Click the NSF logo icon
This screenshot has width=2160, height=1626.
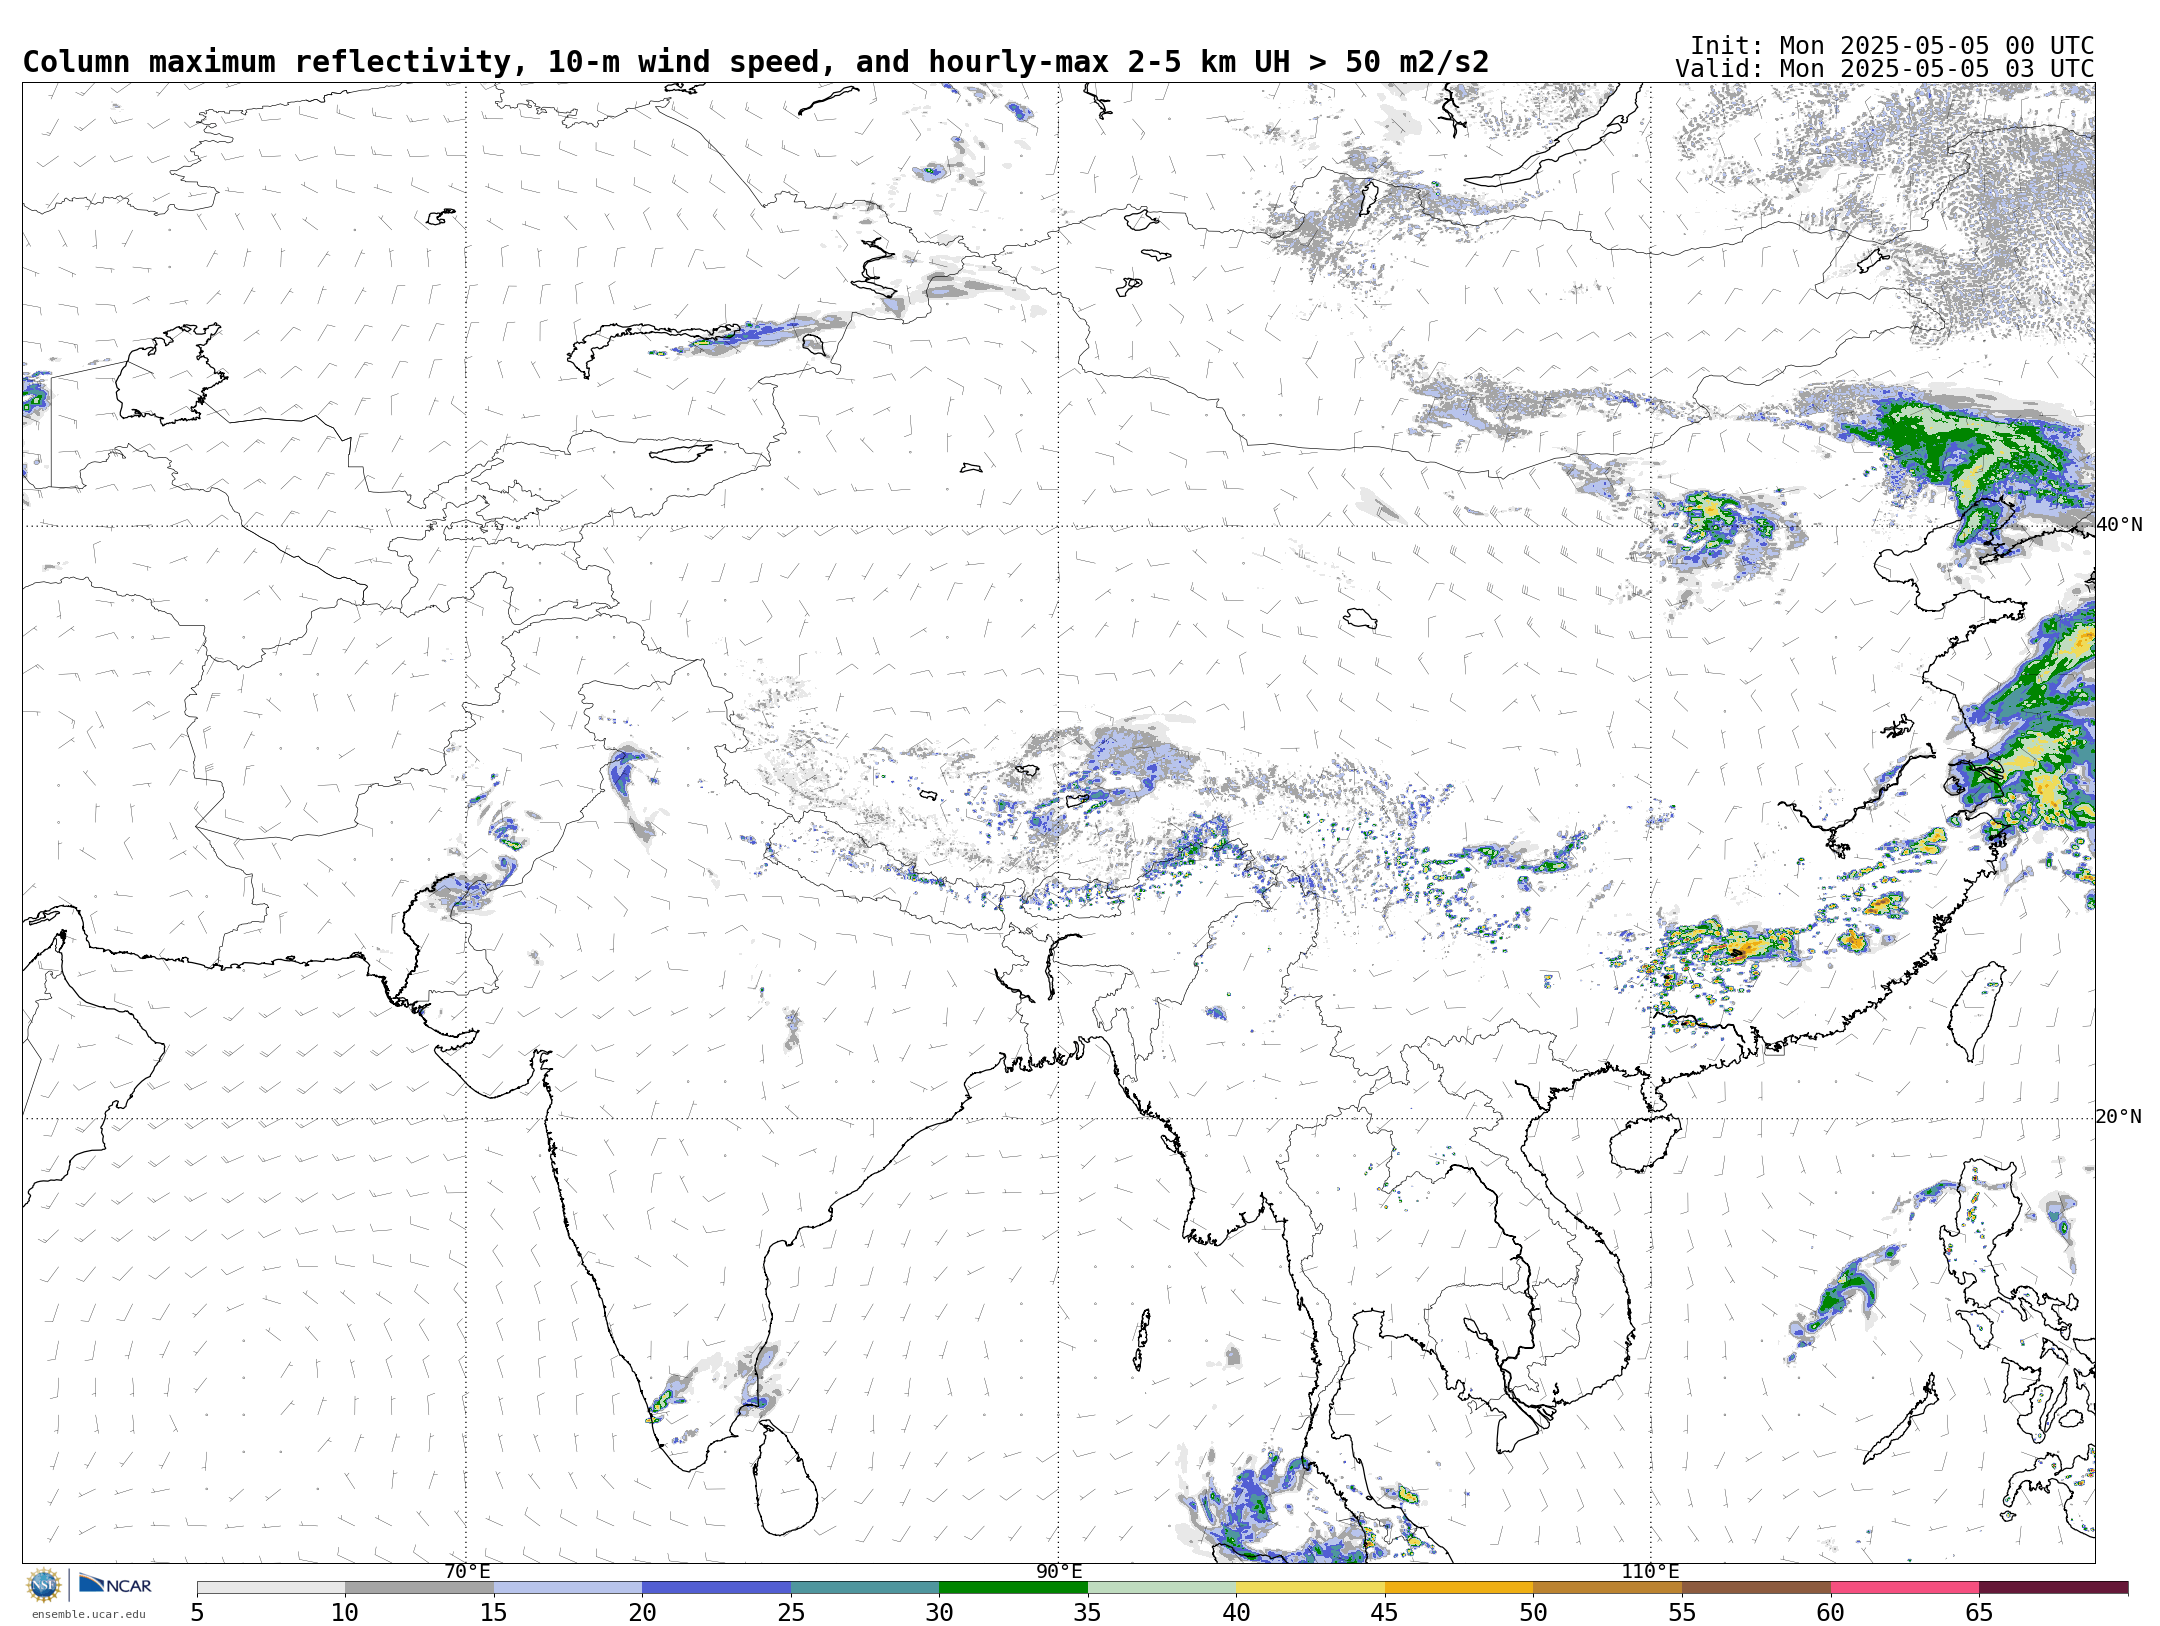coord(44,1585)
